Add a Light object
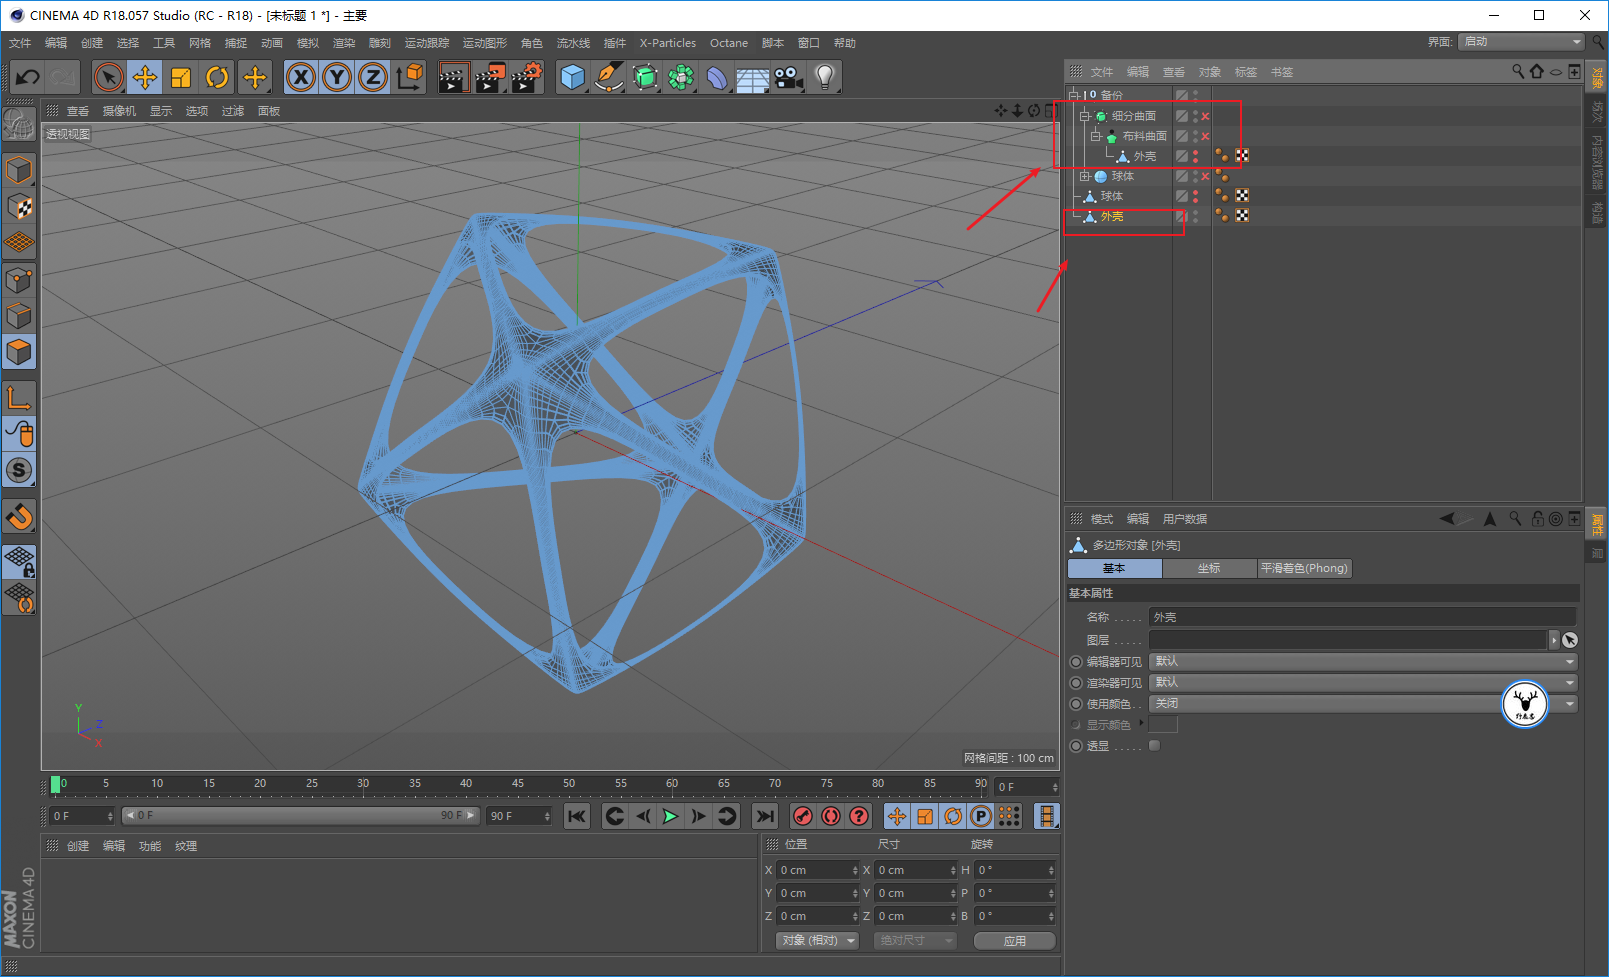Image resolution: width=1609 pixels, height=977 pixels. pos(824,77)
